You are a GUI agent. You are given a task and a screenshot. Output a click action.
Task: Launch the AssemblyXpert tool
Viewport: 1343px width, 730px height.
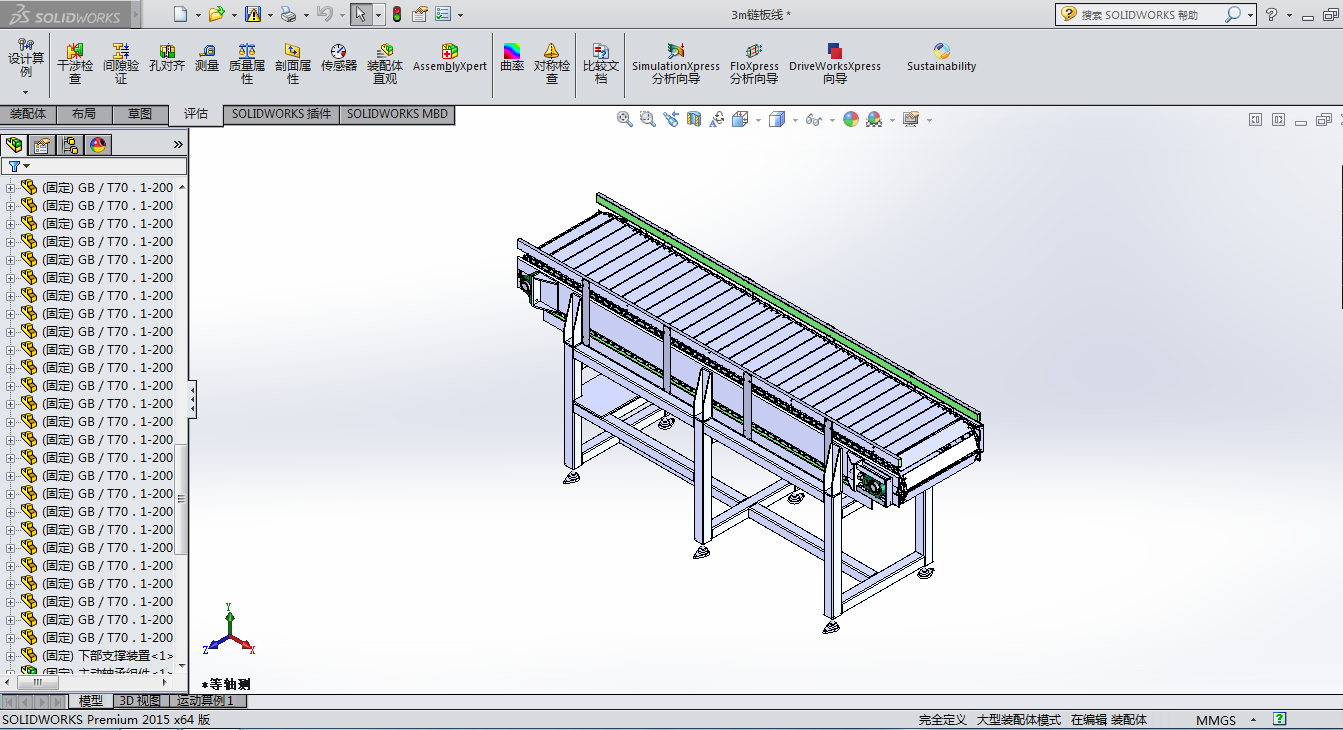pyautogui.click(x=449, y=59)
